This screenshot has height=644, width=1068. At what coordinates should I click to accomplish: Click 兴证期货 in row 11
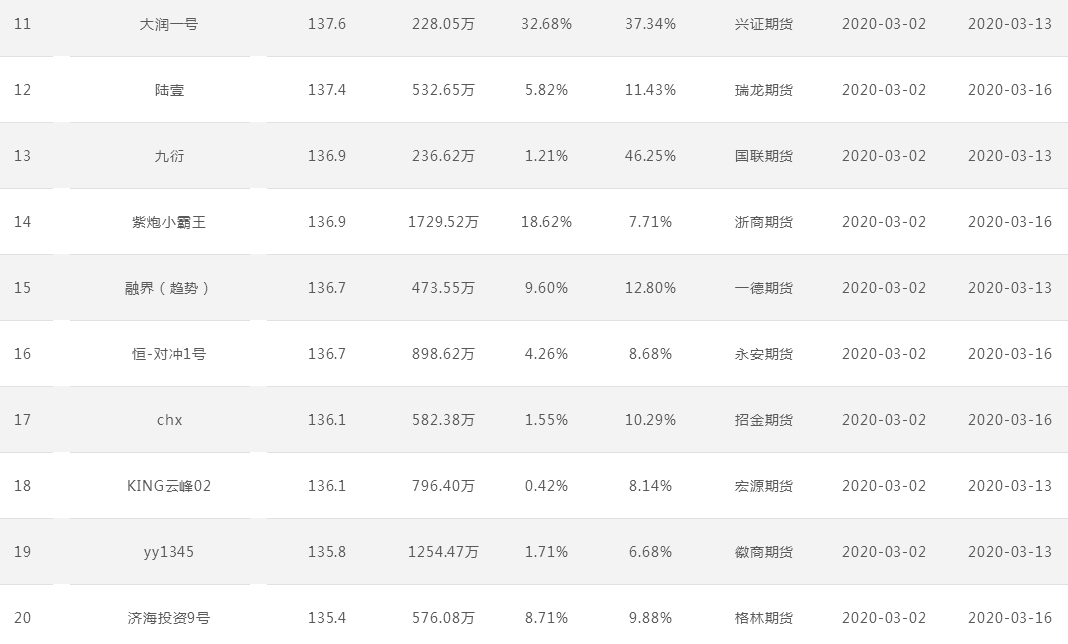[764, 25]
